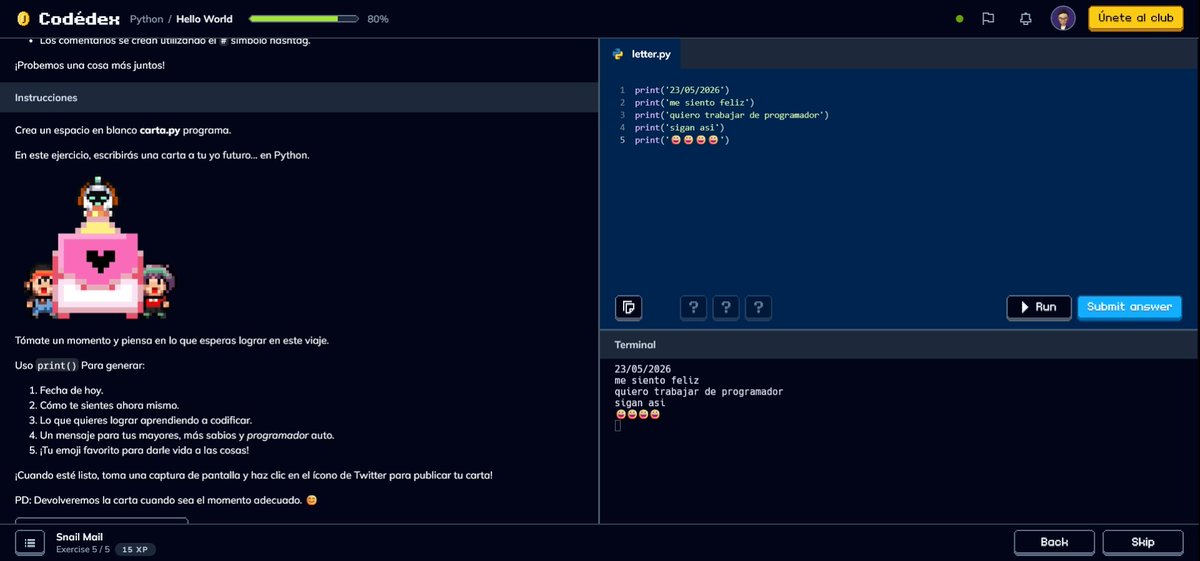Open the Python course breadcrumb
This screenshot has width=1200, height=561.
pos(146,19)
